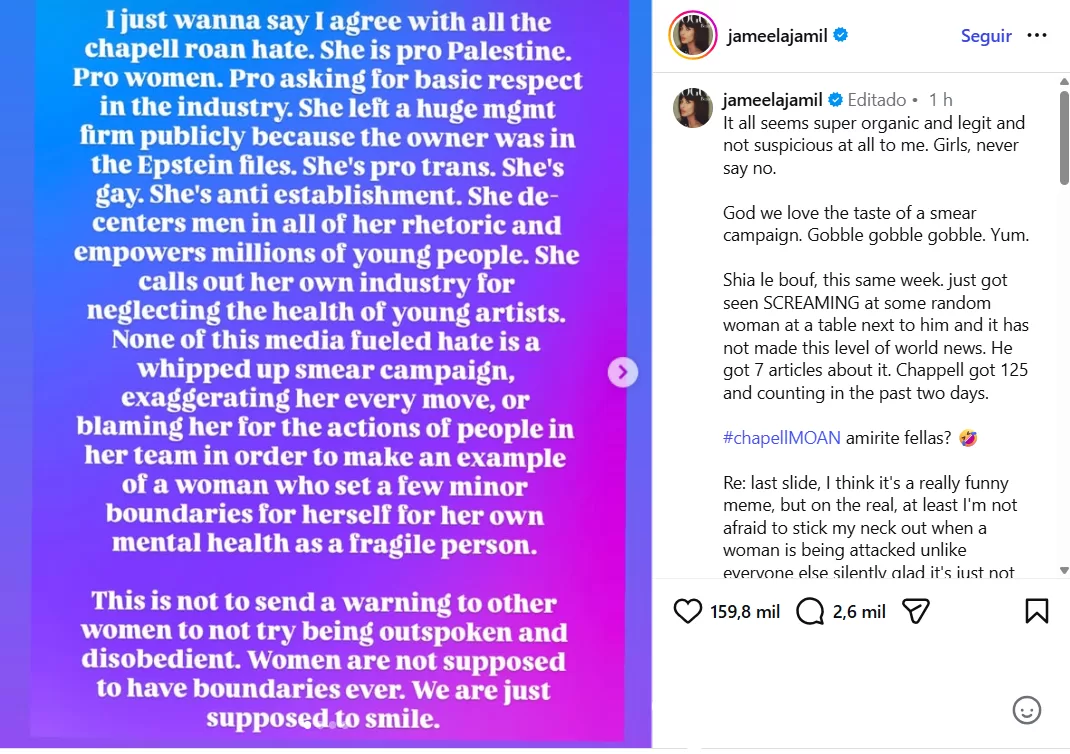Like the post with the heart icon

click(688, 611)
